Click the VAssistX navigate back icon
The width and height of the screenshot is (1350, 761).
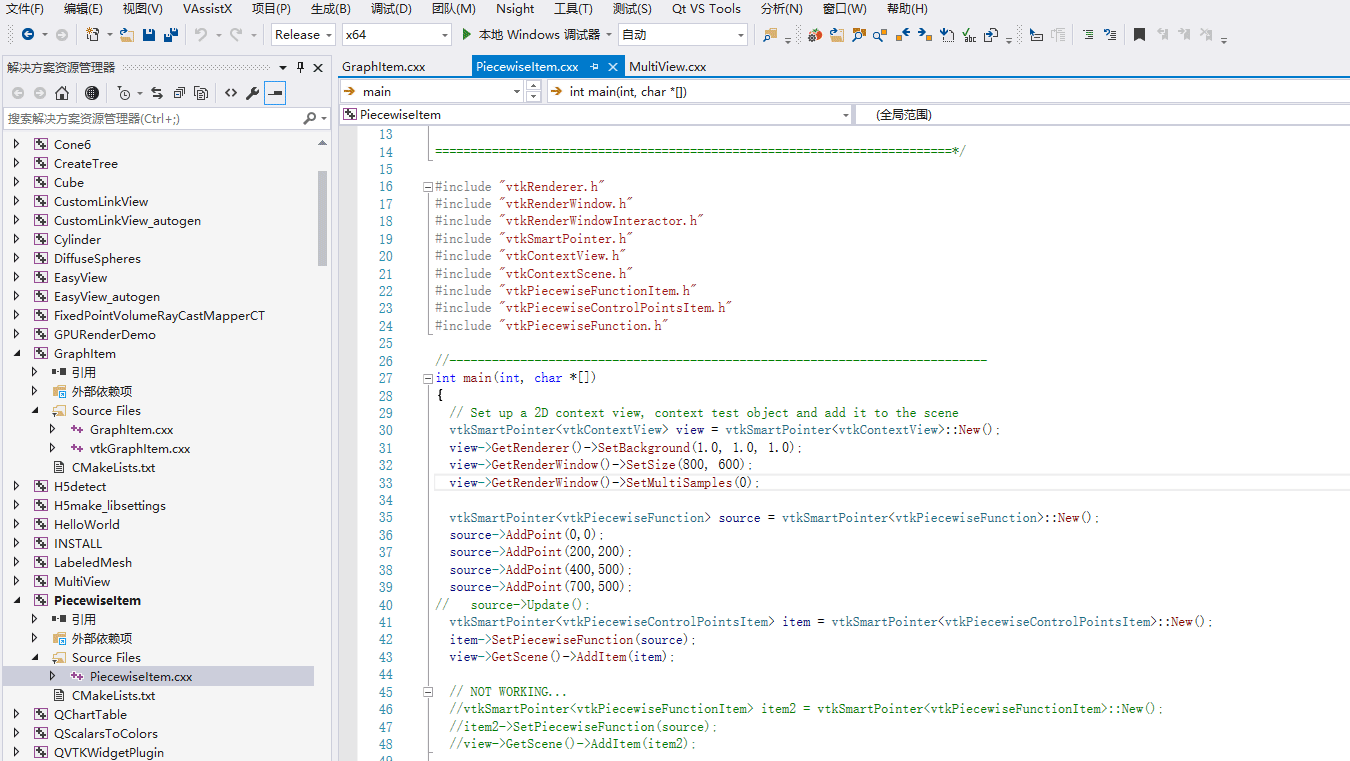pyautogui.click(x=902, y=34)
